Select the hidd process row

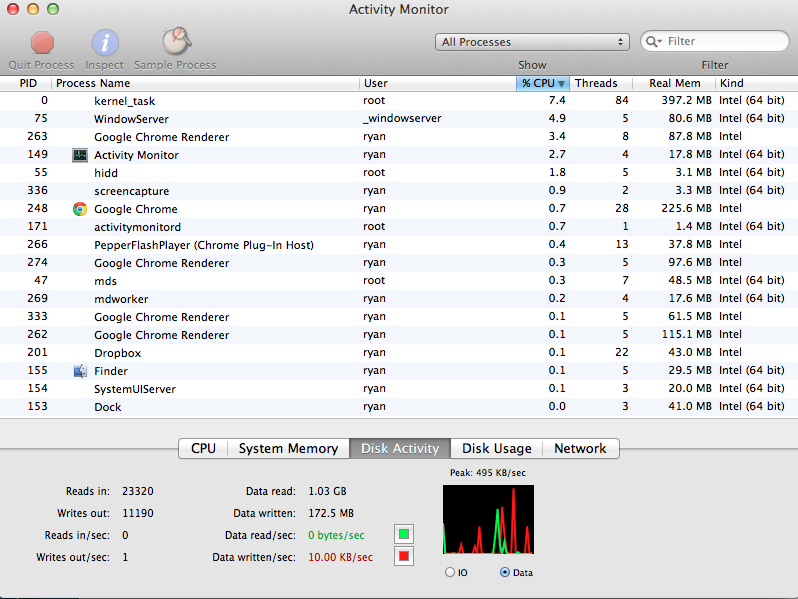pyautogui.click(x=399, y=173)
